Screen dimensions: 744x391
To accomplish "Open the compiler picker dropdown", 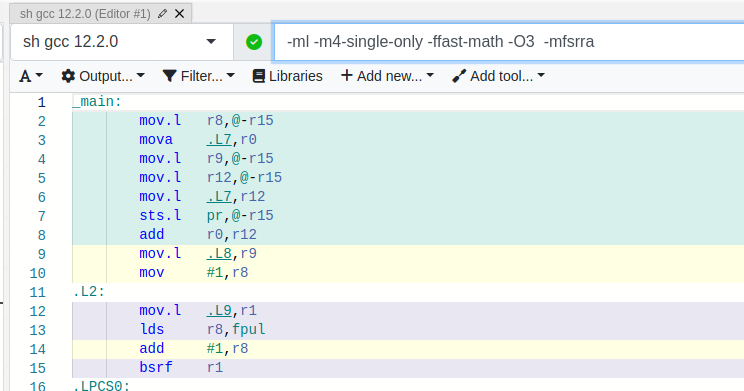I will pos(122,42).
